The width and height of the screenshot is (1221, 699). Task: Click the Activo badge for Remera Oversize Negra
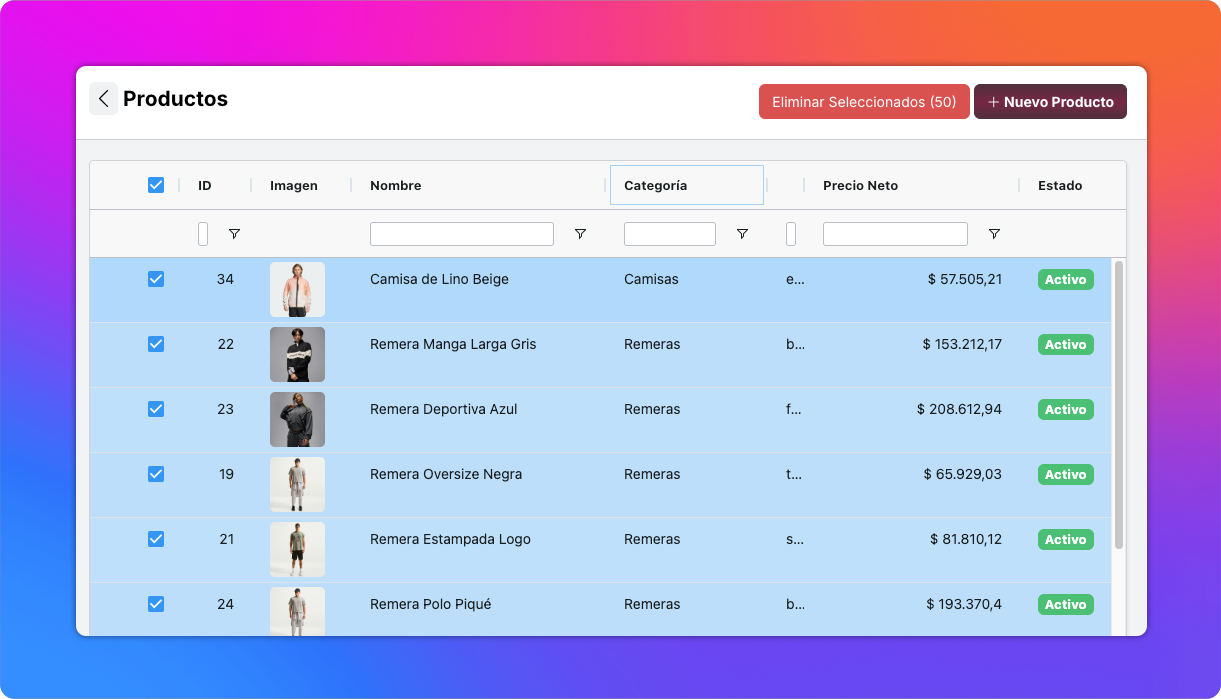coord(1066,475)
